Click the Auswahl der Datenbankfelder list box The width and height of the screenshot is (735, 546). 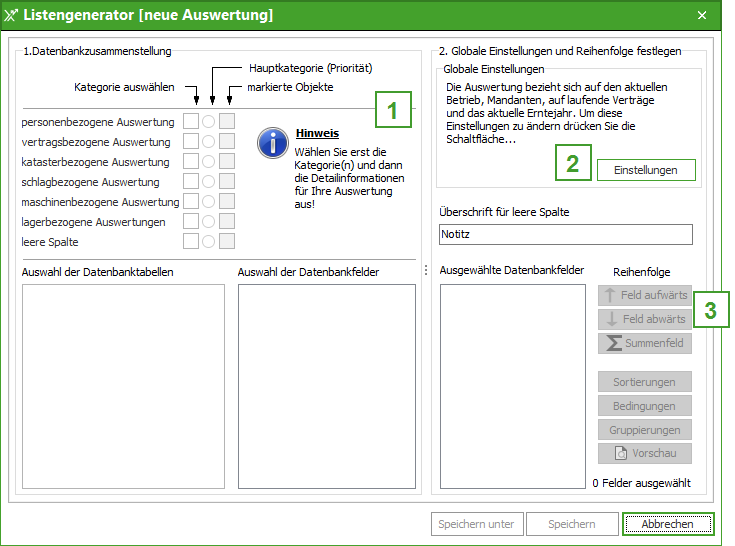(x=327, y=386)
